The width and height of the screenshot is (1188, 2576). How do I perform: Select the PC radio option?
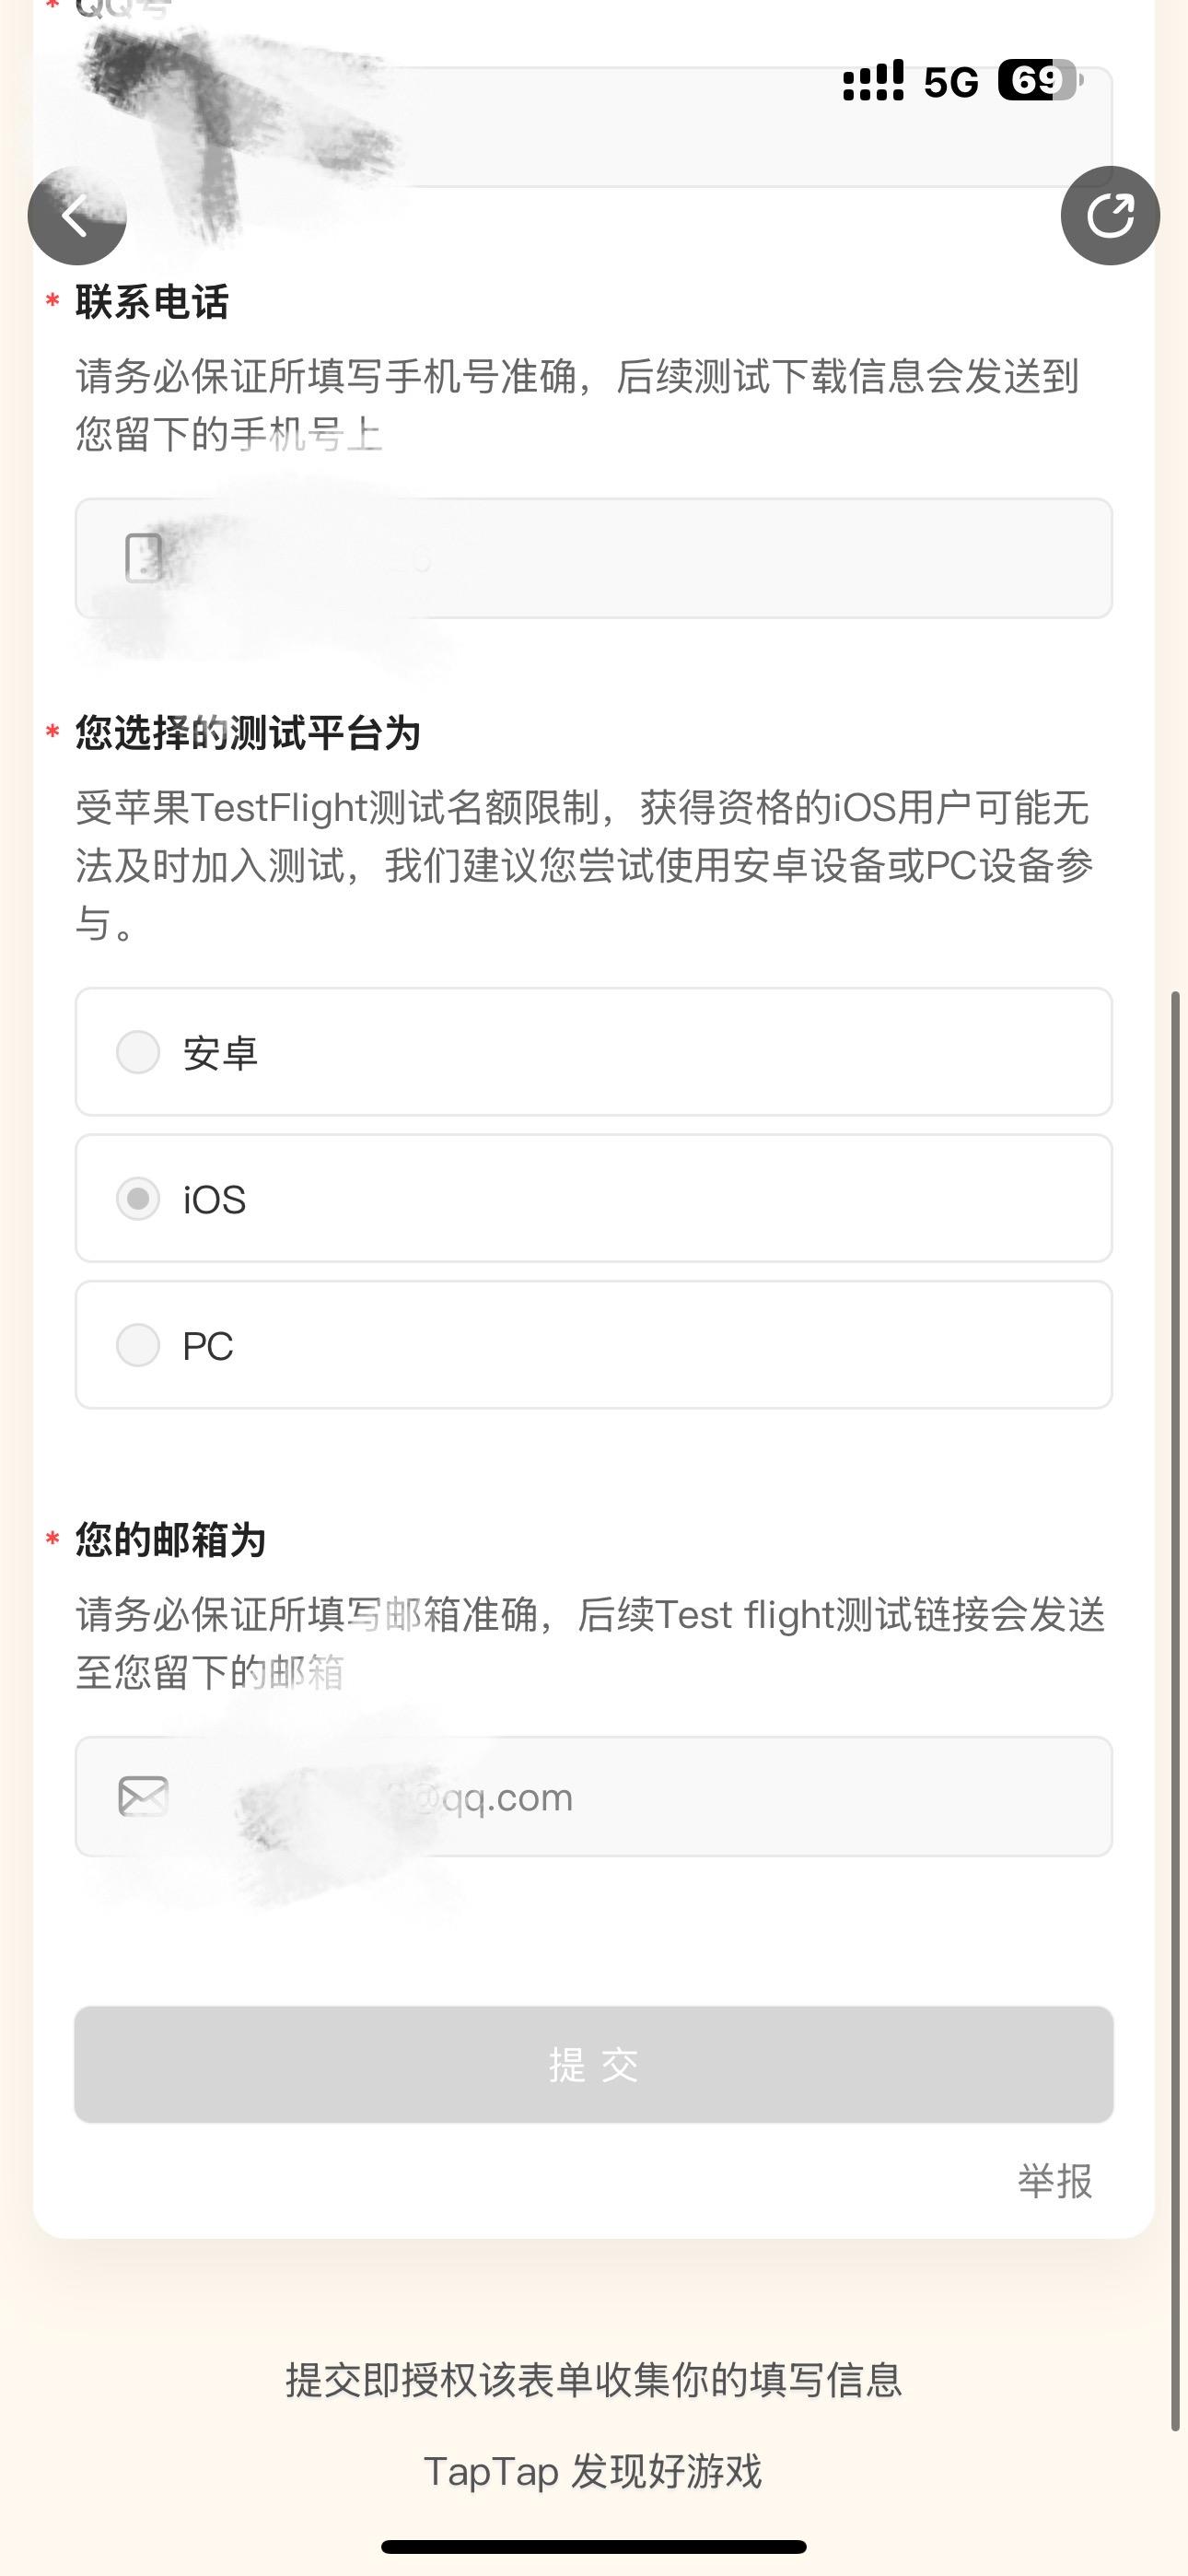[x=138, y=1345]
